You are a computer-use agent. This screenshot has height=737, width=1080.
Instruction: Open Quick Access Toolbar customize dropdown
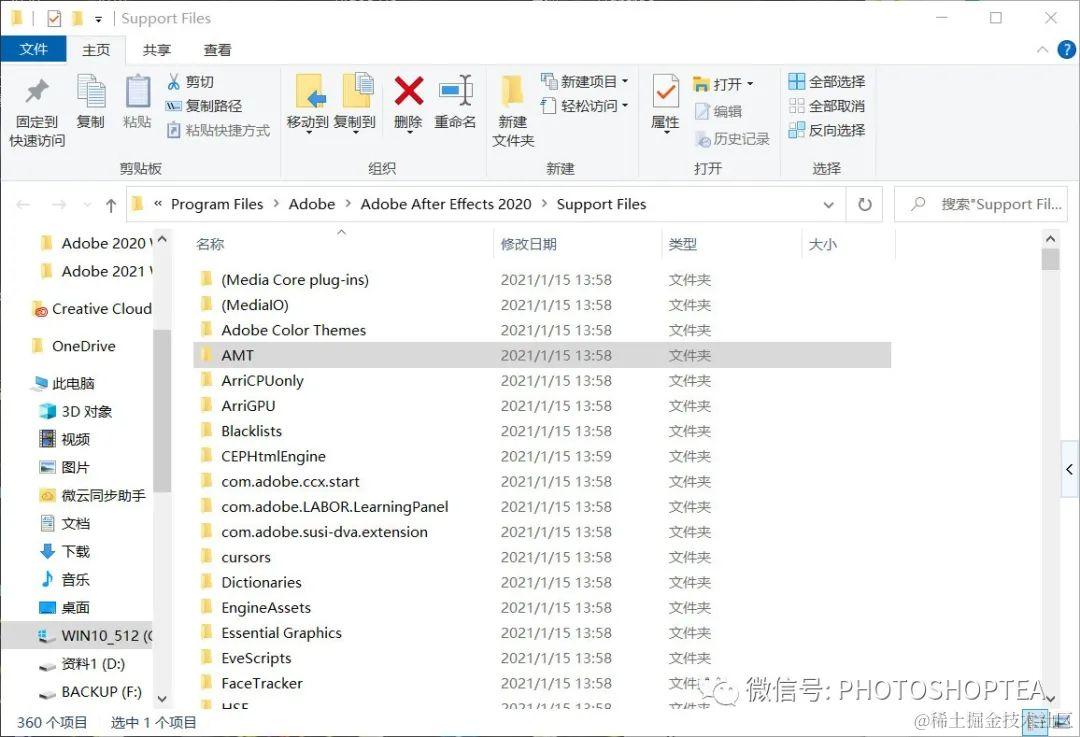coord(98,19)
